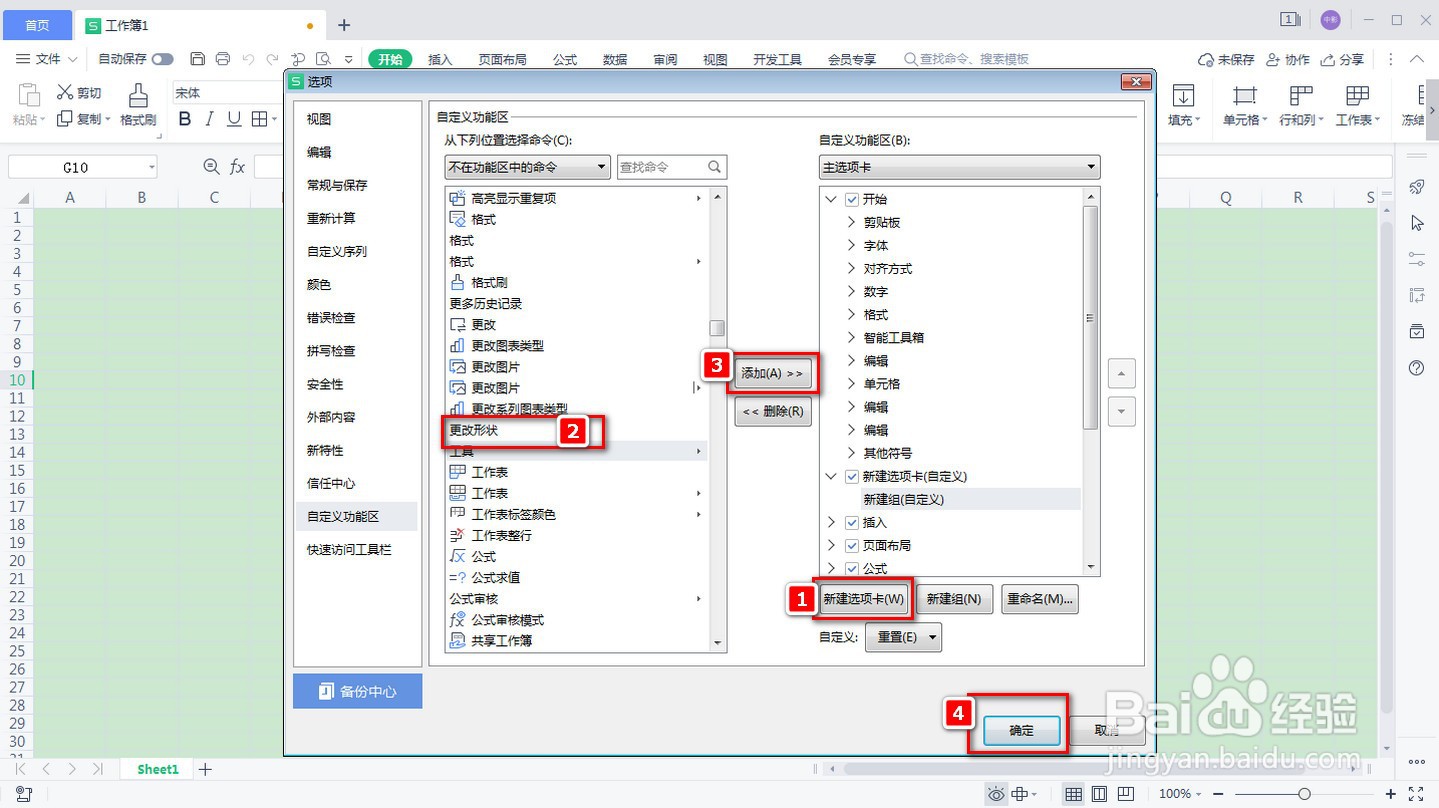Open the 单元格 (Cells) icon
Viewport: 1439px width, 808px height.
tap(1243, 103)
